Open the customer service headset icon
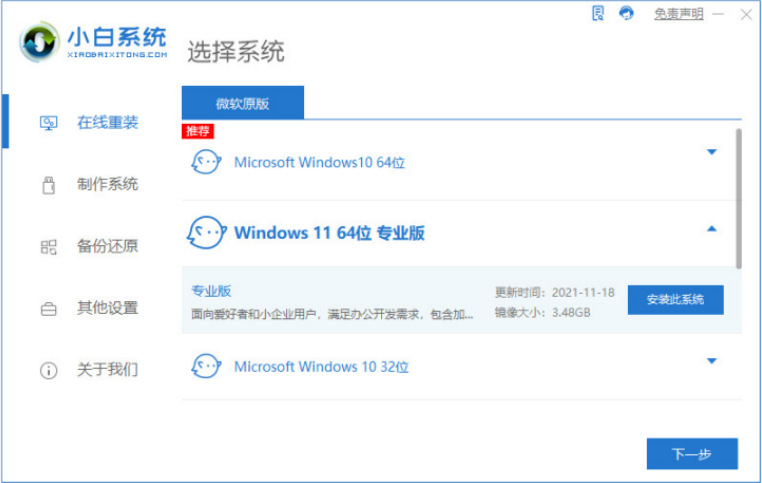This screenshot has height=483, width=762. [x=626, y=13]
